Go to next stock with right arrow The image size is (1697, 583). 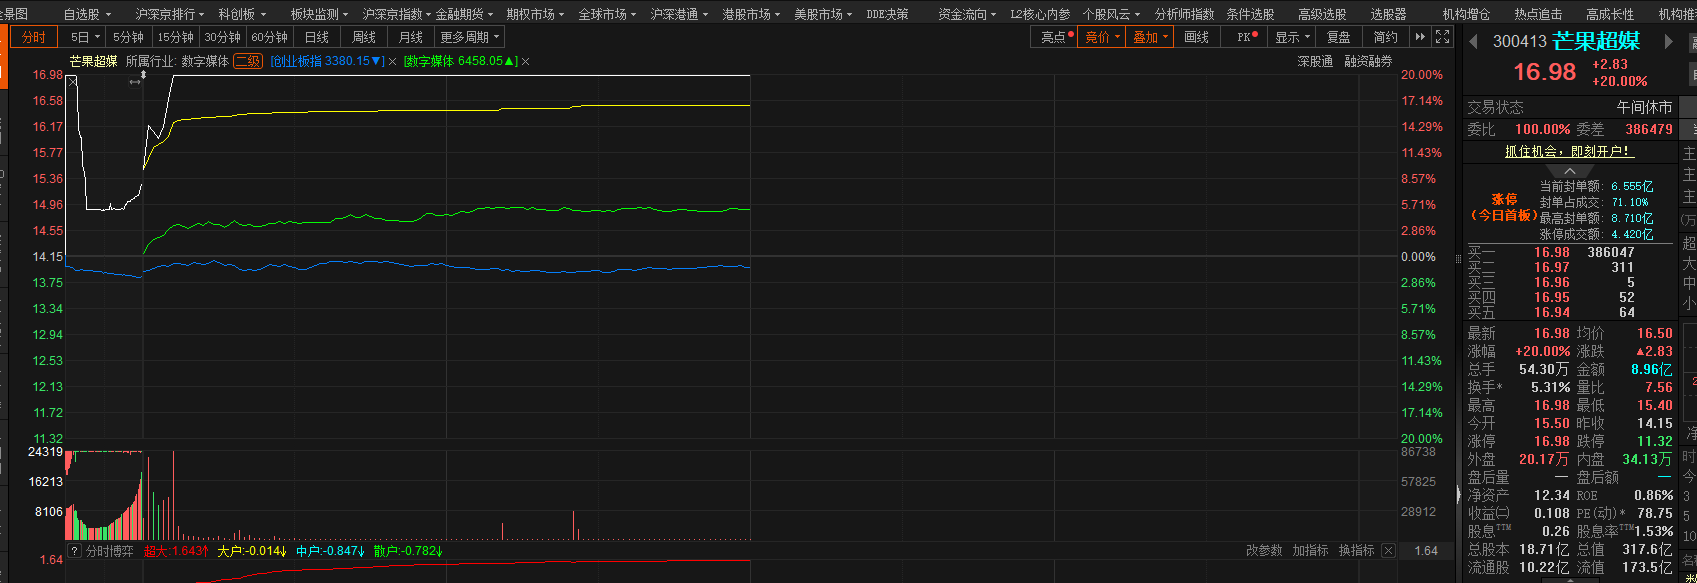point(1669,42)
